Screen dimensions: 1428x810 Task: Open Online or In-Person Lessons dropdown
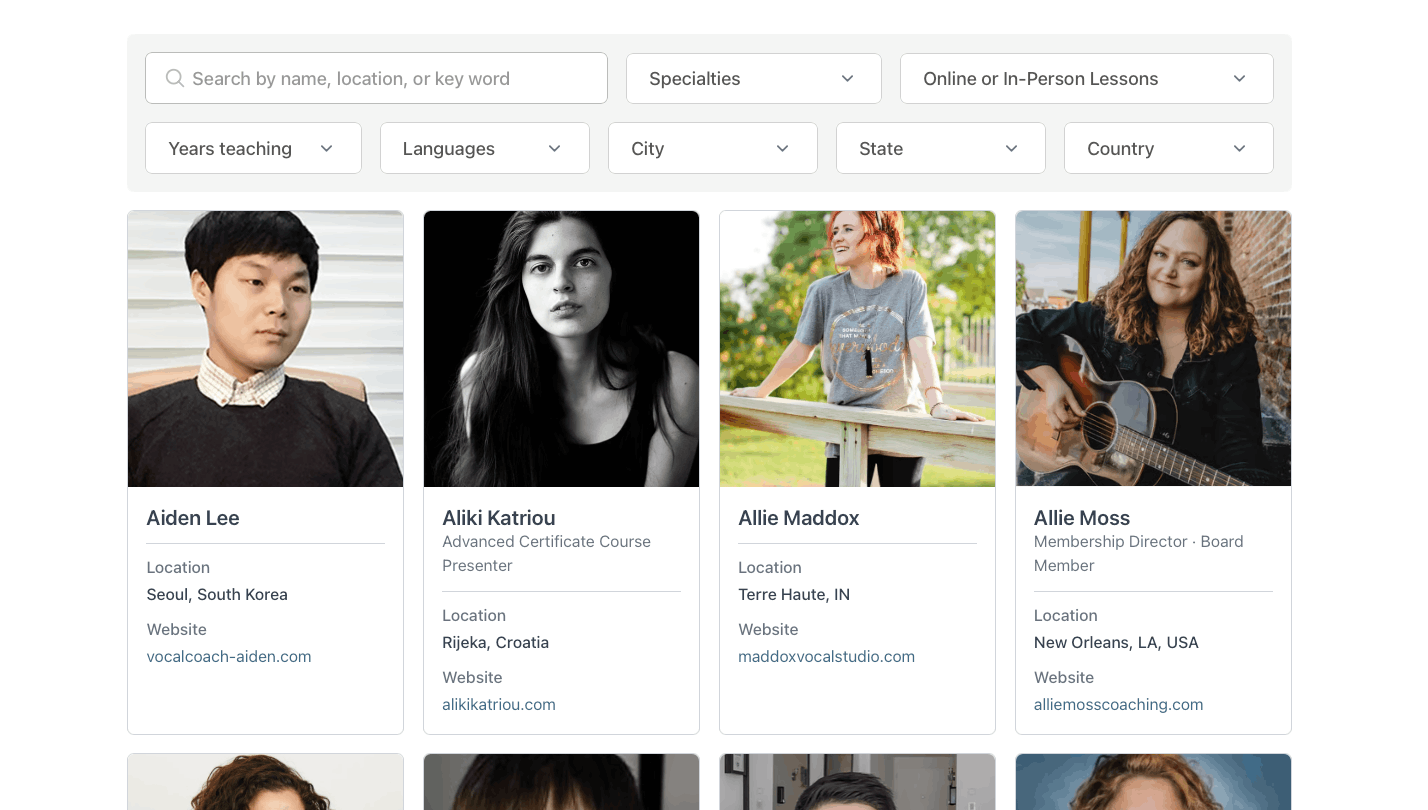pyautogui.click(x=1087, y=78)
